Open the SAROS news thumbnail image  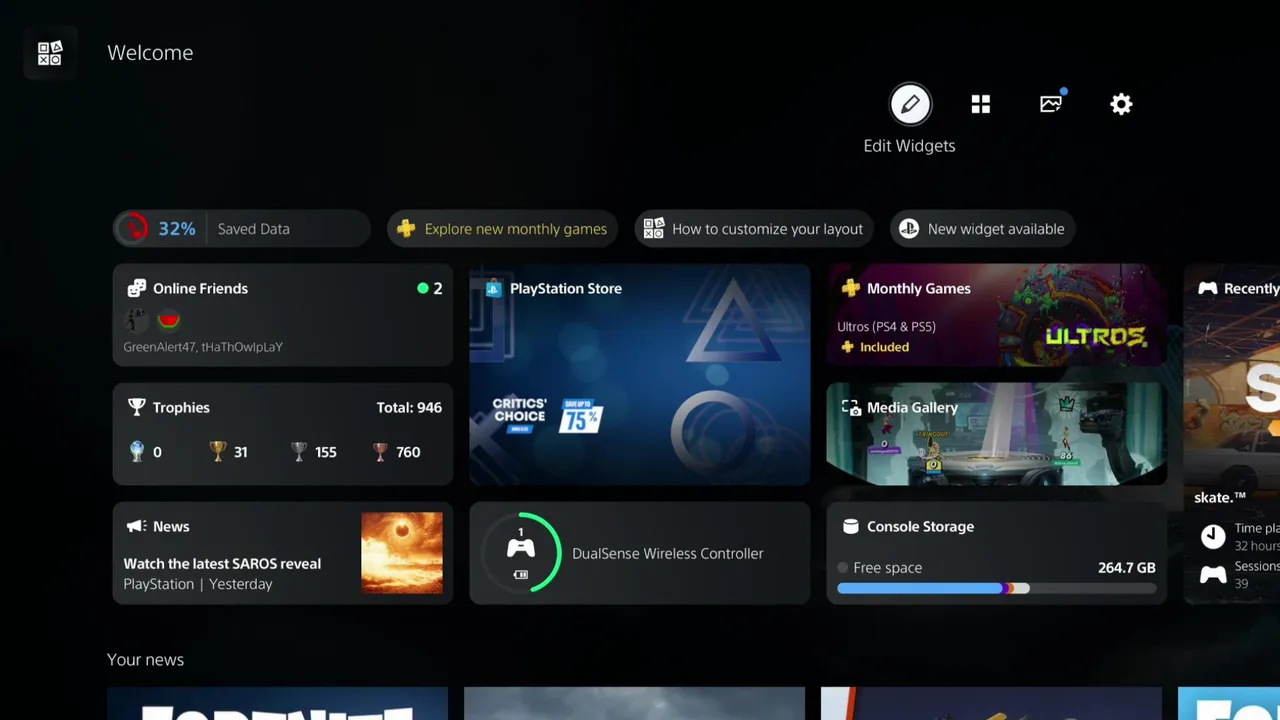[x=402, y=553]
